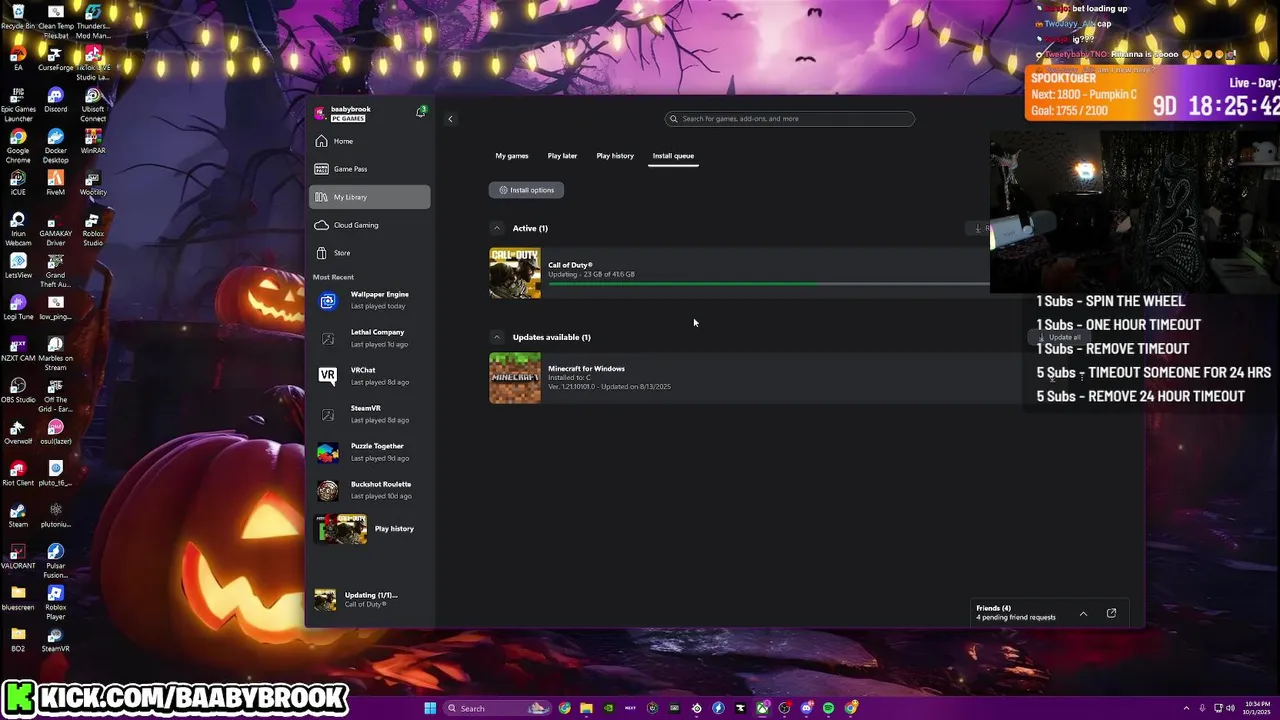Screen dimensions: 1280x720
Task: Collapse the Updates available (1) section
Action: pos(497,337)
